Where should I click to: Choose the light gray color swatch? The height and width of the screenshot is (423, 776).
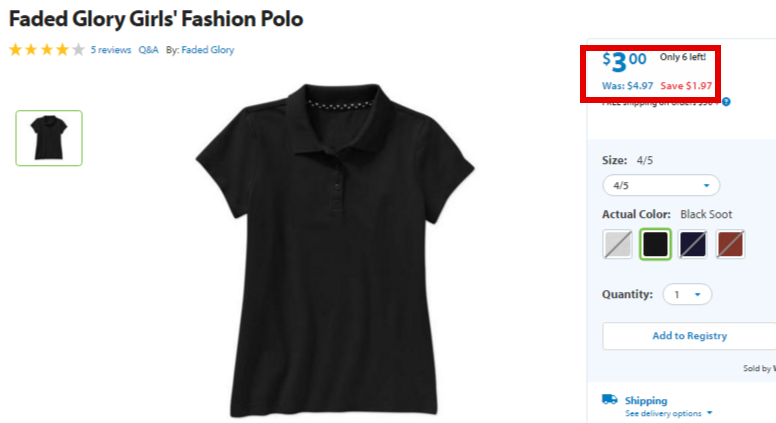[617, 244]
